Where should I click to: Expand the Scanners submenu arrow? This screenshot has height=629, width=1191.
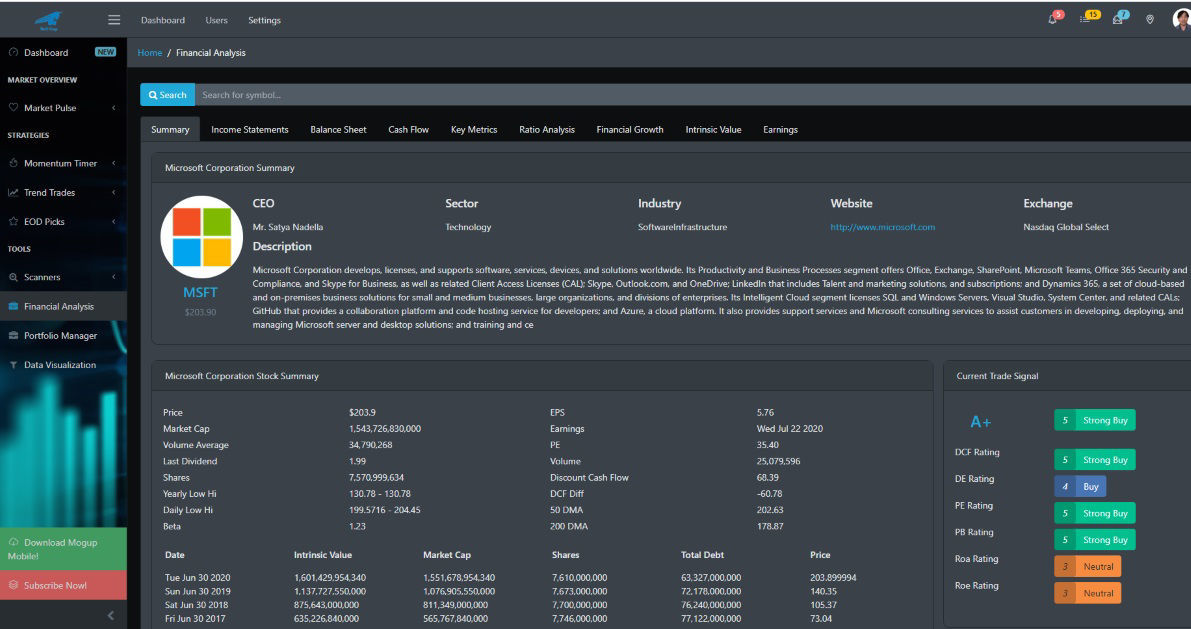click(114, 277)
